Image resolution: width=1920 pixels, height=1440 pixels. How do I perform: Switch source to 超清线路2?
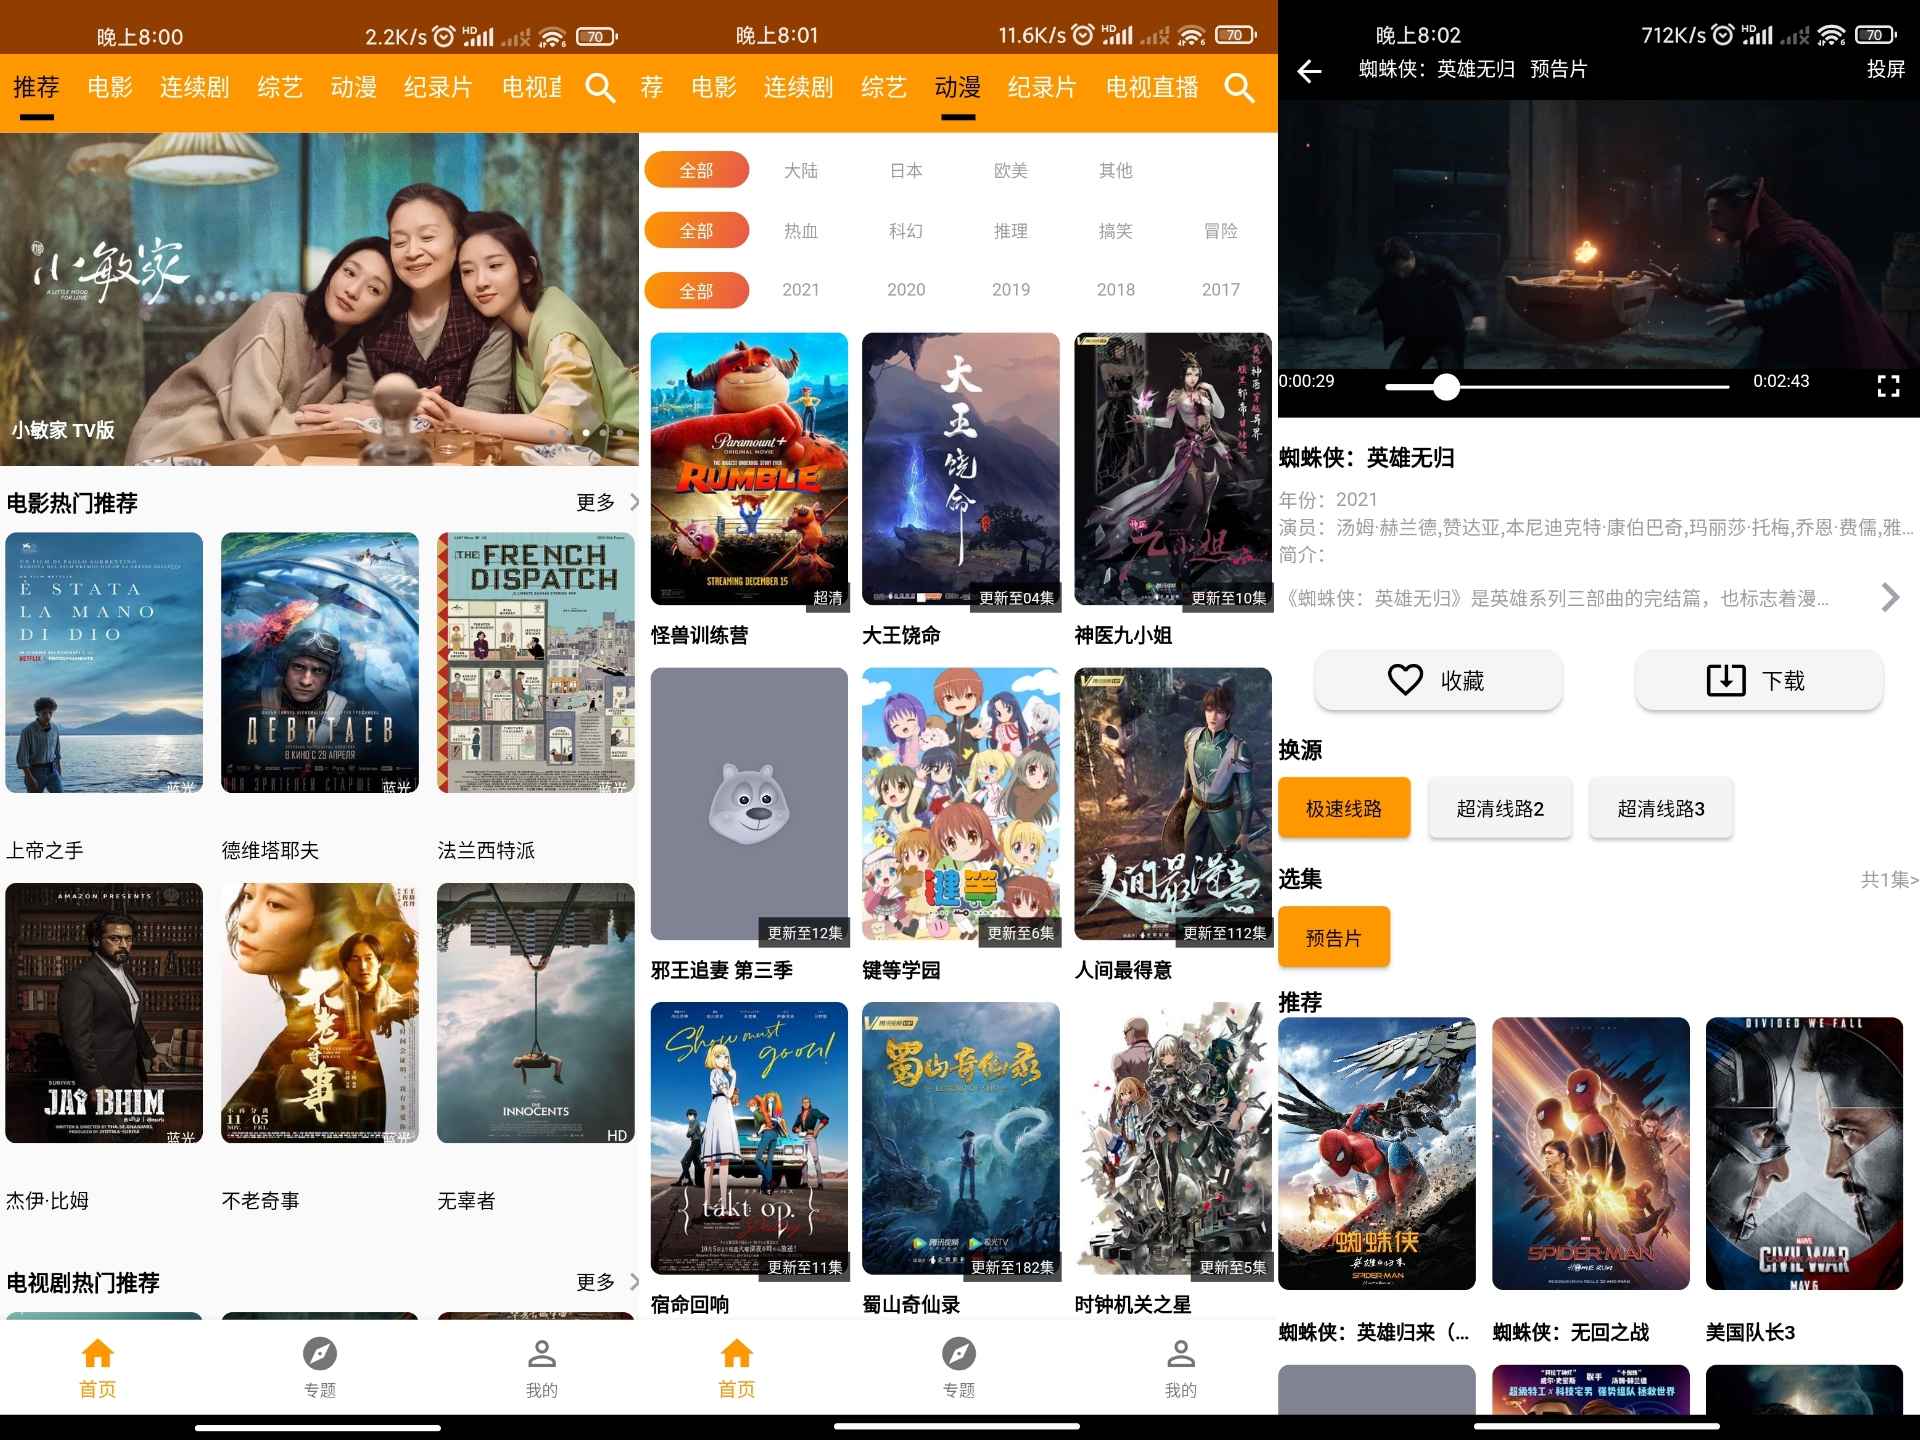[x=1500, y=809]
